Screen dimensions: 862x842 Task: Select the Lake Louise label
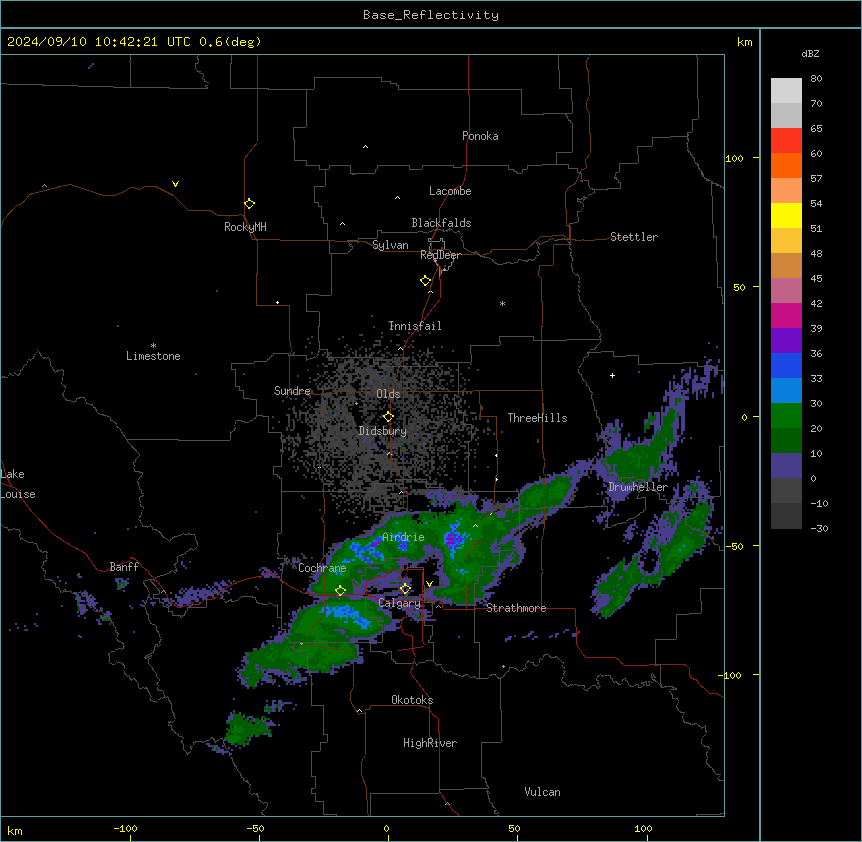click(18, 484)
